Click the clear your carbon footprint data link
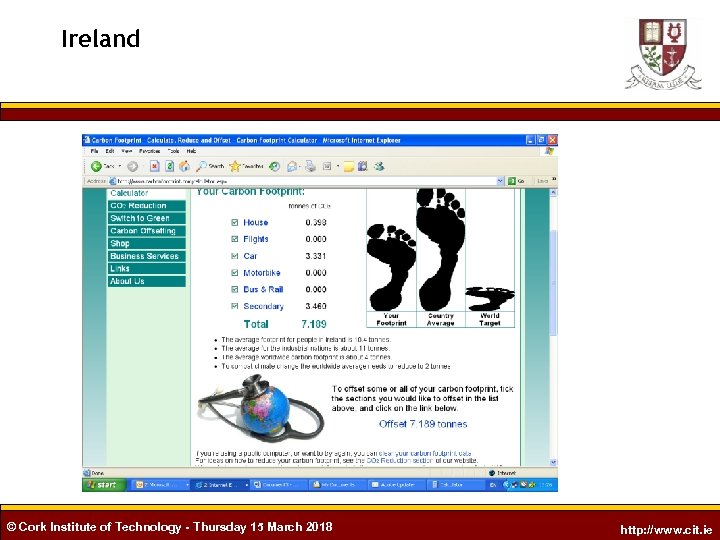The width and height of the screenshot is (720, 540). [425, 453]
